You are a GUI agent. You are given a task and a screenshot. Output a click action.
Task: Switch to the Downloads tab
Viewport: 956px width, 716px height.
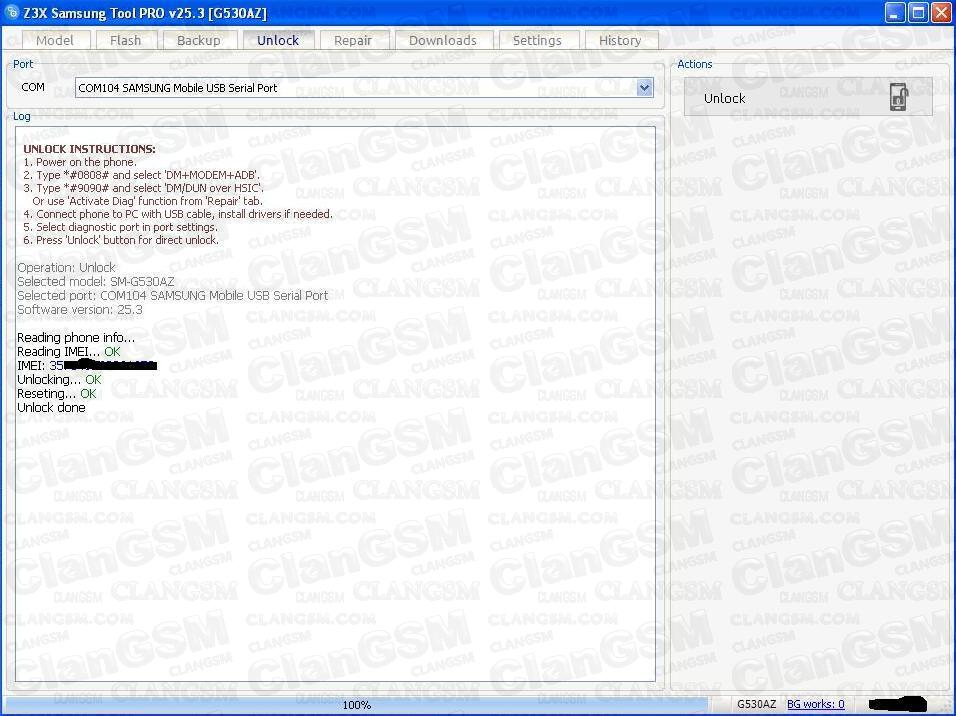[x=443, y=40]
